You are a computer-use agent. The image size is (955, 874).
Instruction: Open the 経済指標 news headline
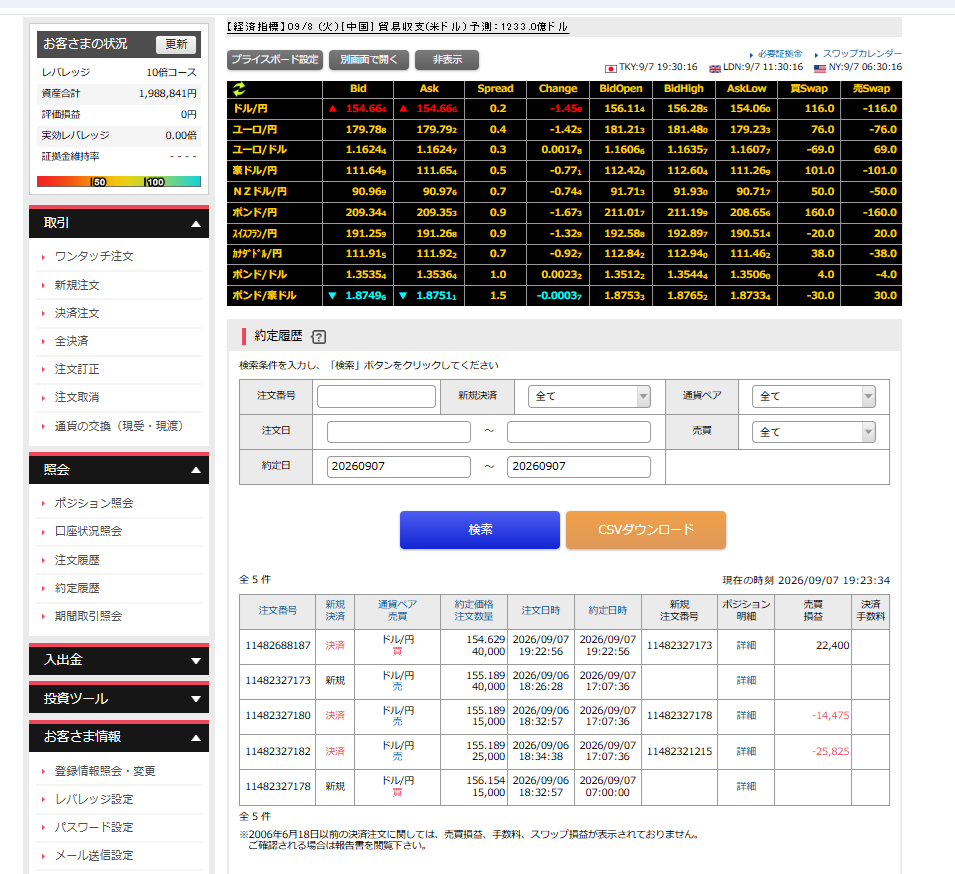click(398, 27)
